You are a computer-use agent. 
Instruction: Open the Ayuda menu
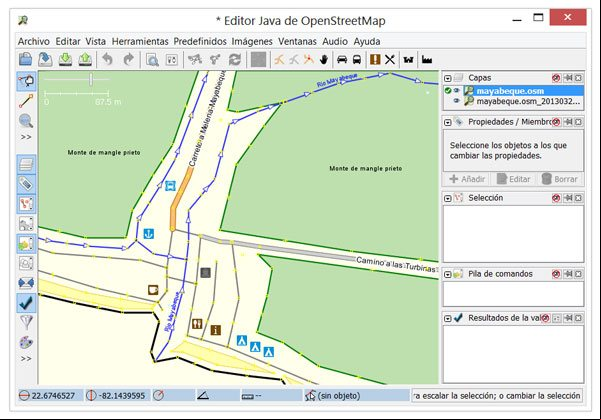pyautogui.click(x=367, y=41)
